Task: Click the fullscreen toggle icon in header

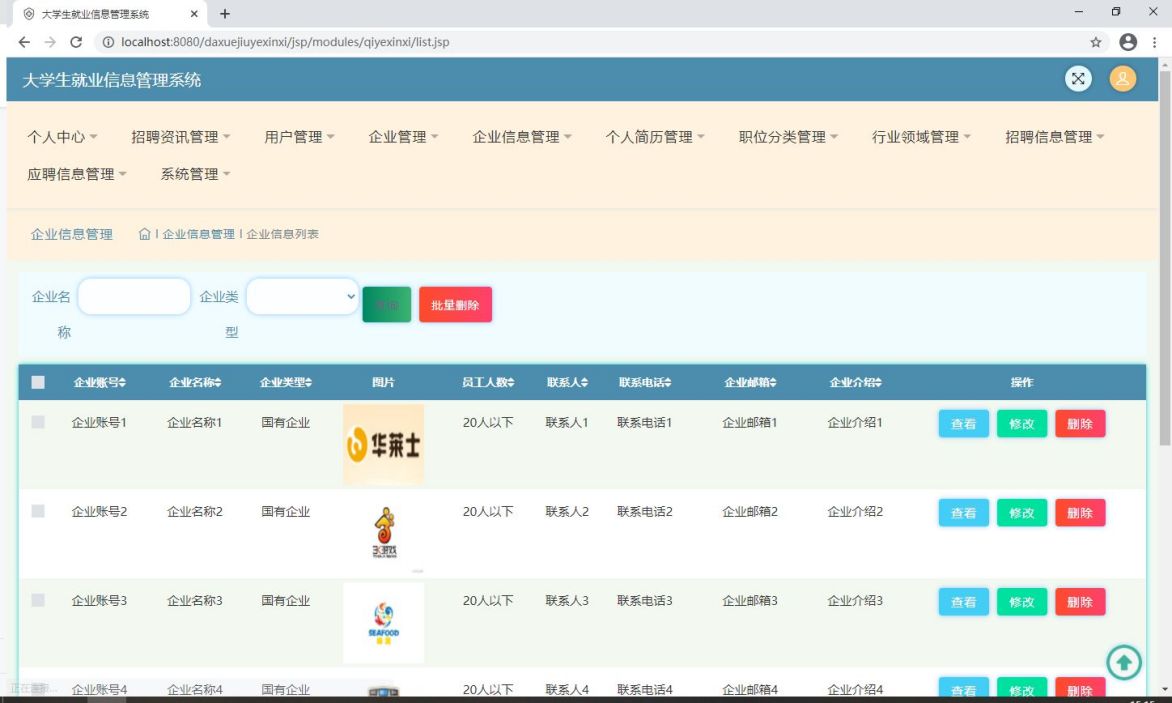Action: click(1078, 78)
